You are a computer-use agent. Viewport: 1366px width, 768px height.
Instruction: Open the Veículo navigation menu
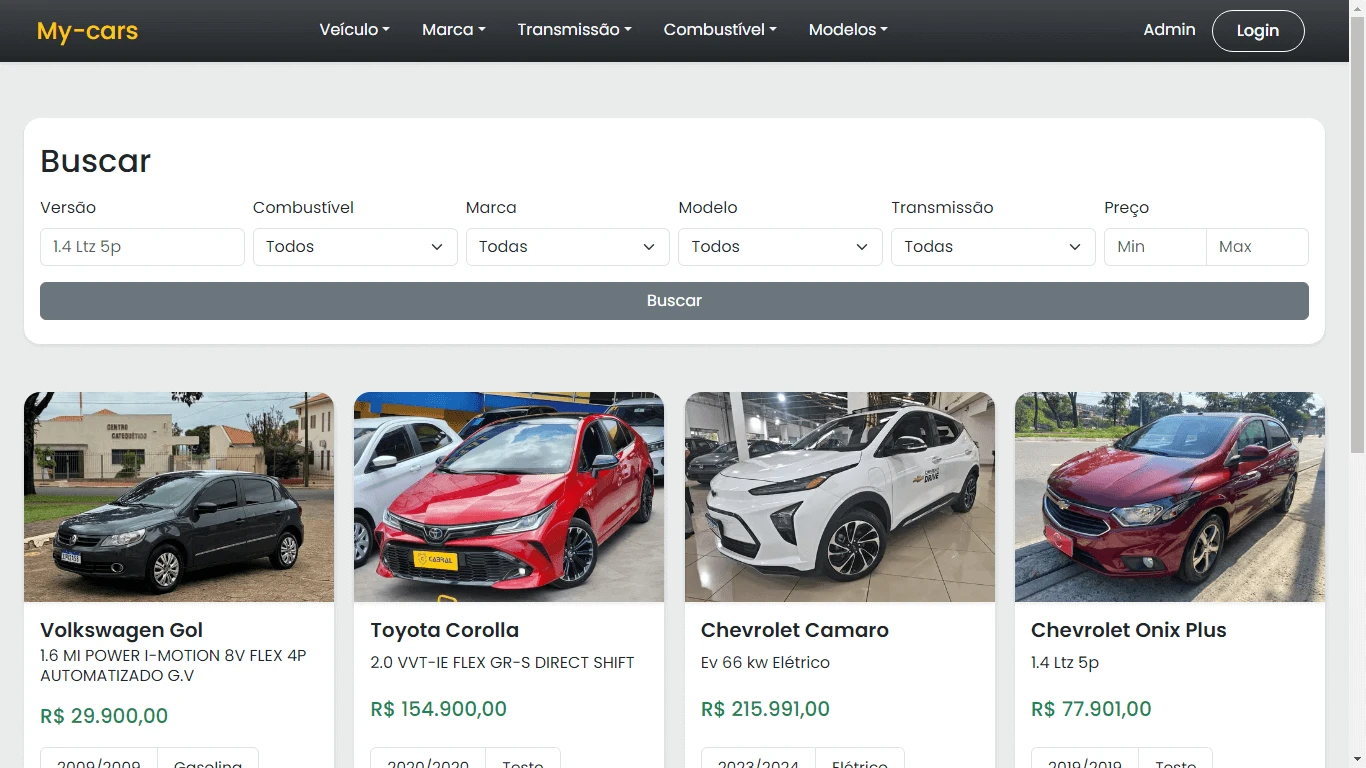[354, 29]
